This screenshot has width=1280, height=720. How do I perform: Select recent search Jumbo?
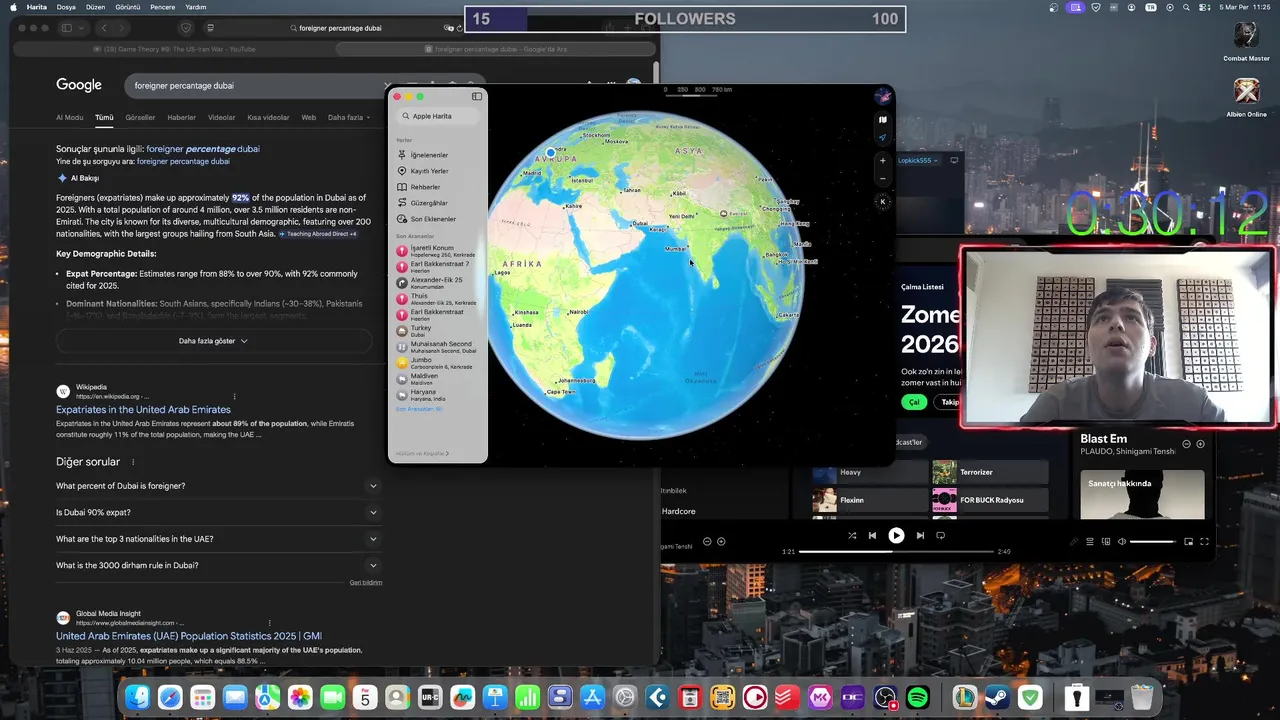438,363
